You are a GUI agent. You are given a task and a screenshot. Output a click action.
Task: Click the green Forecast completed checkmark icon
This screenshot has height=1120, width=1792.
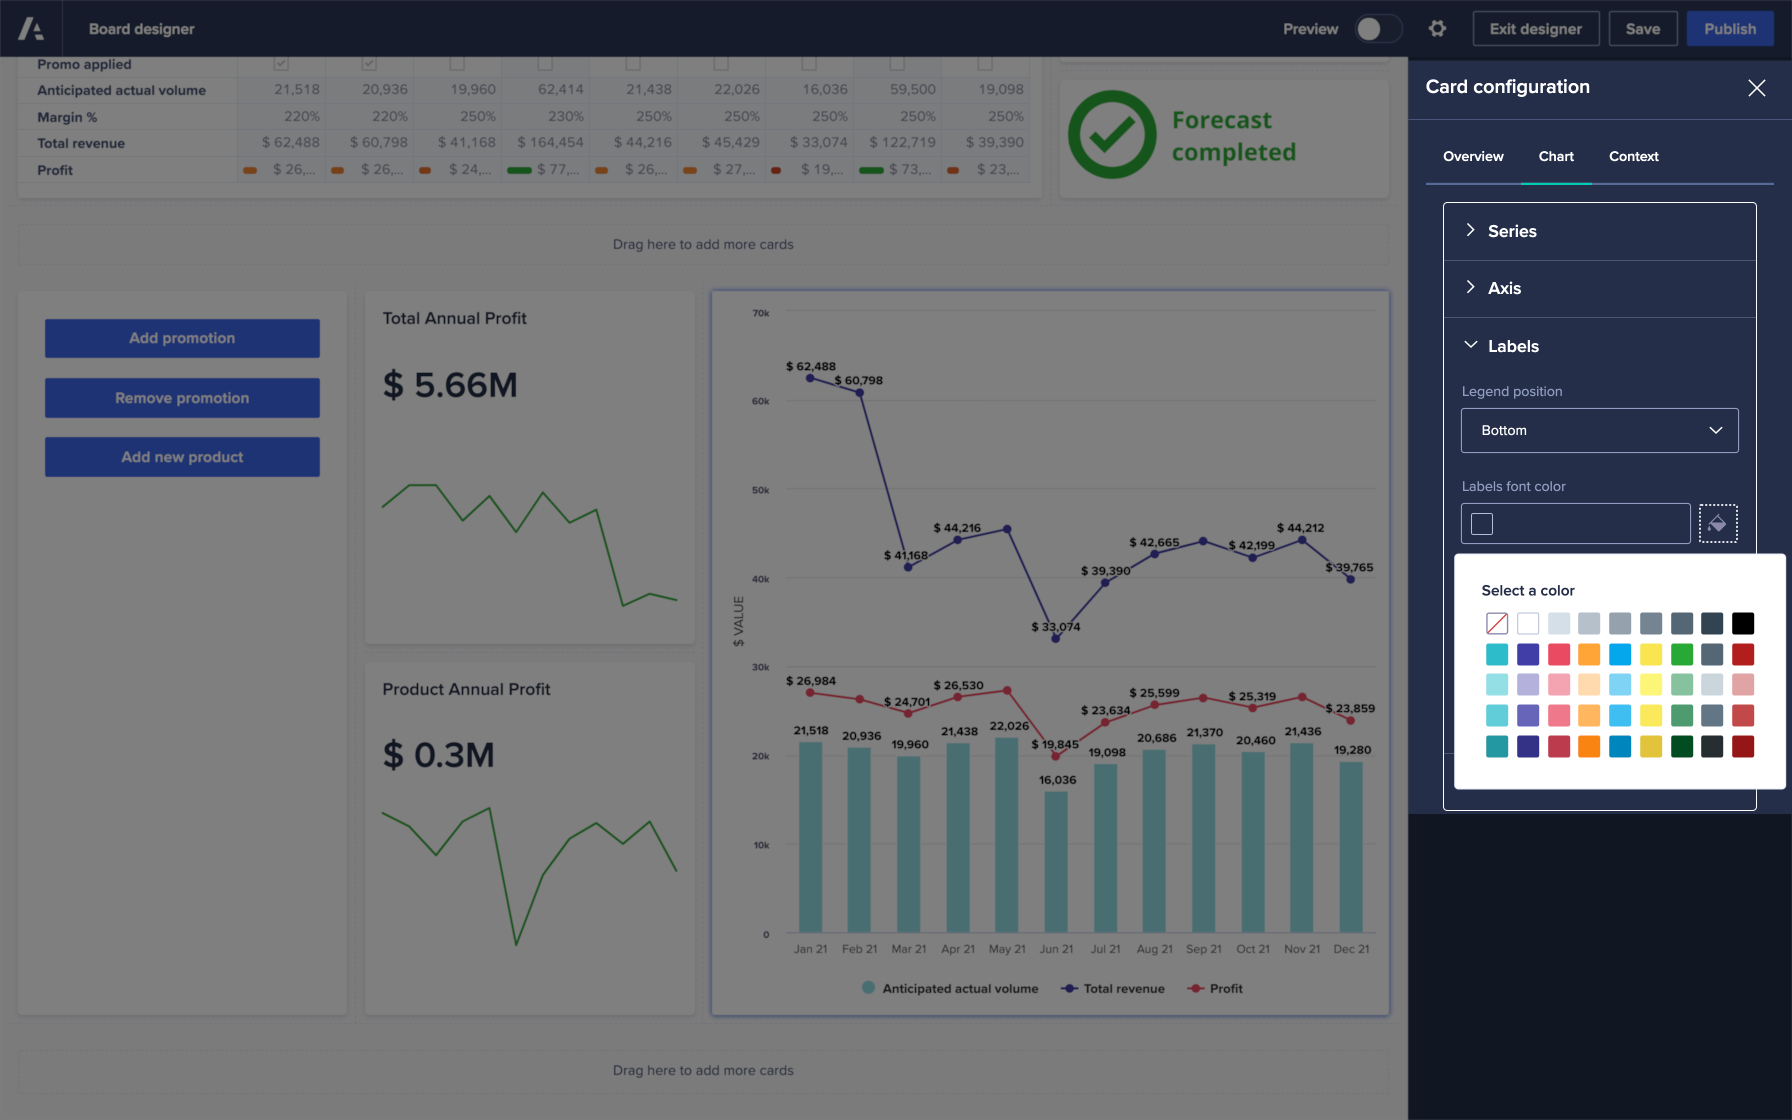1112,135
